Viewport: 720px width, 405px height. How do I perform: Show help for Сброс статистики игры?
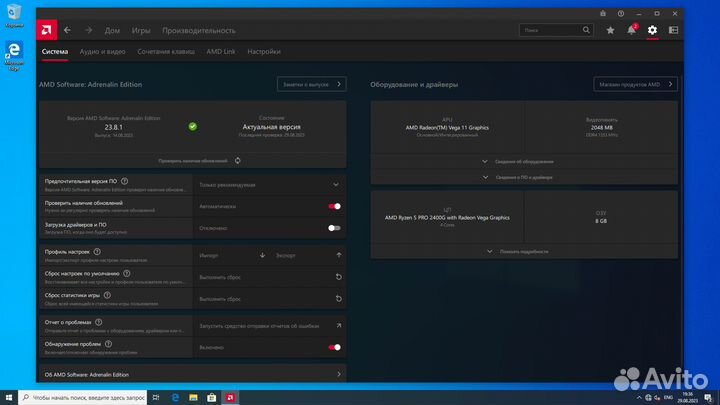(x=107, y=295)
